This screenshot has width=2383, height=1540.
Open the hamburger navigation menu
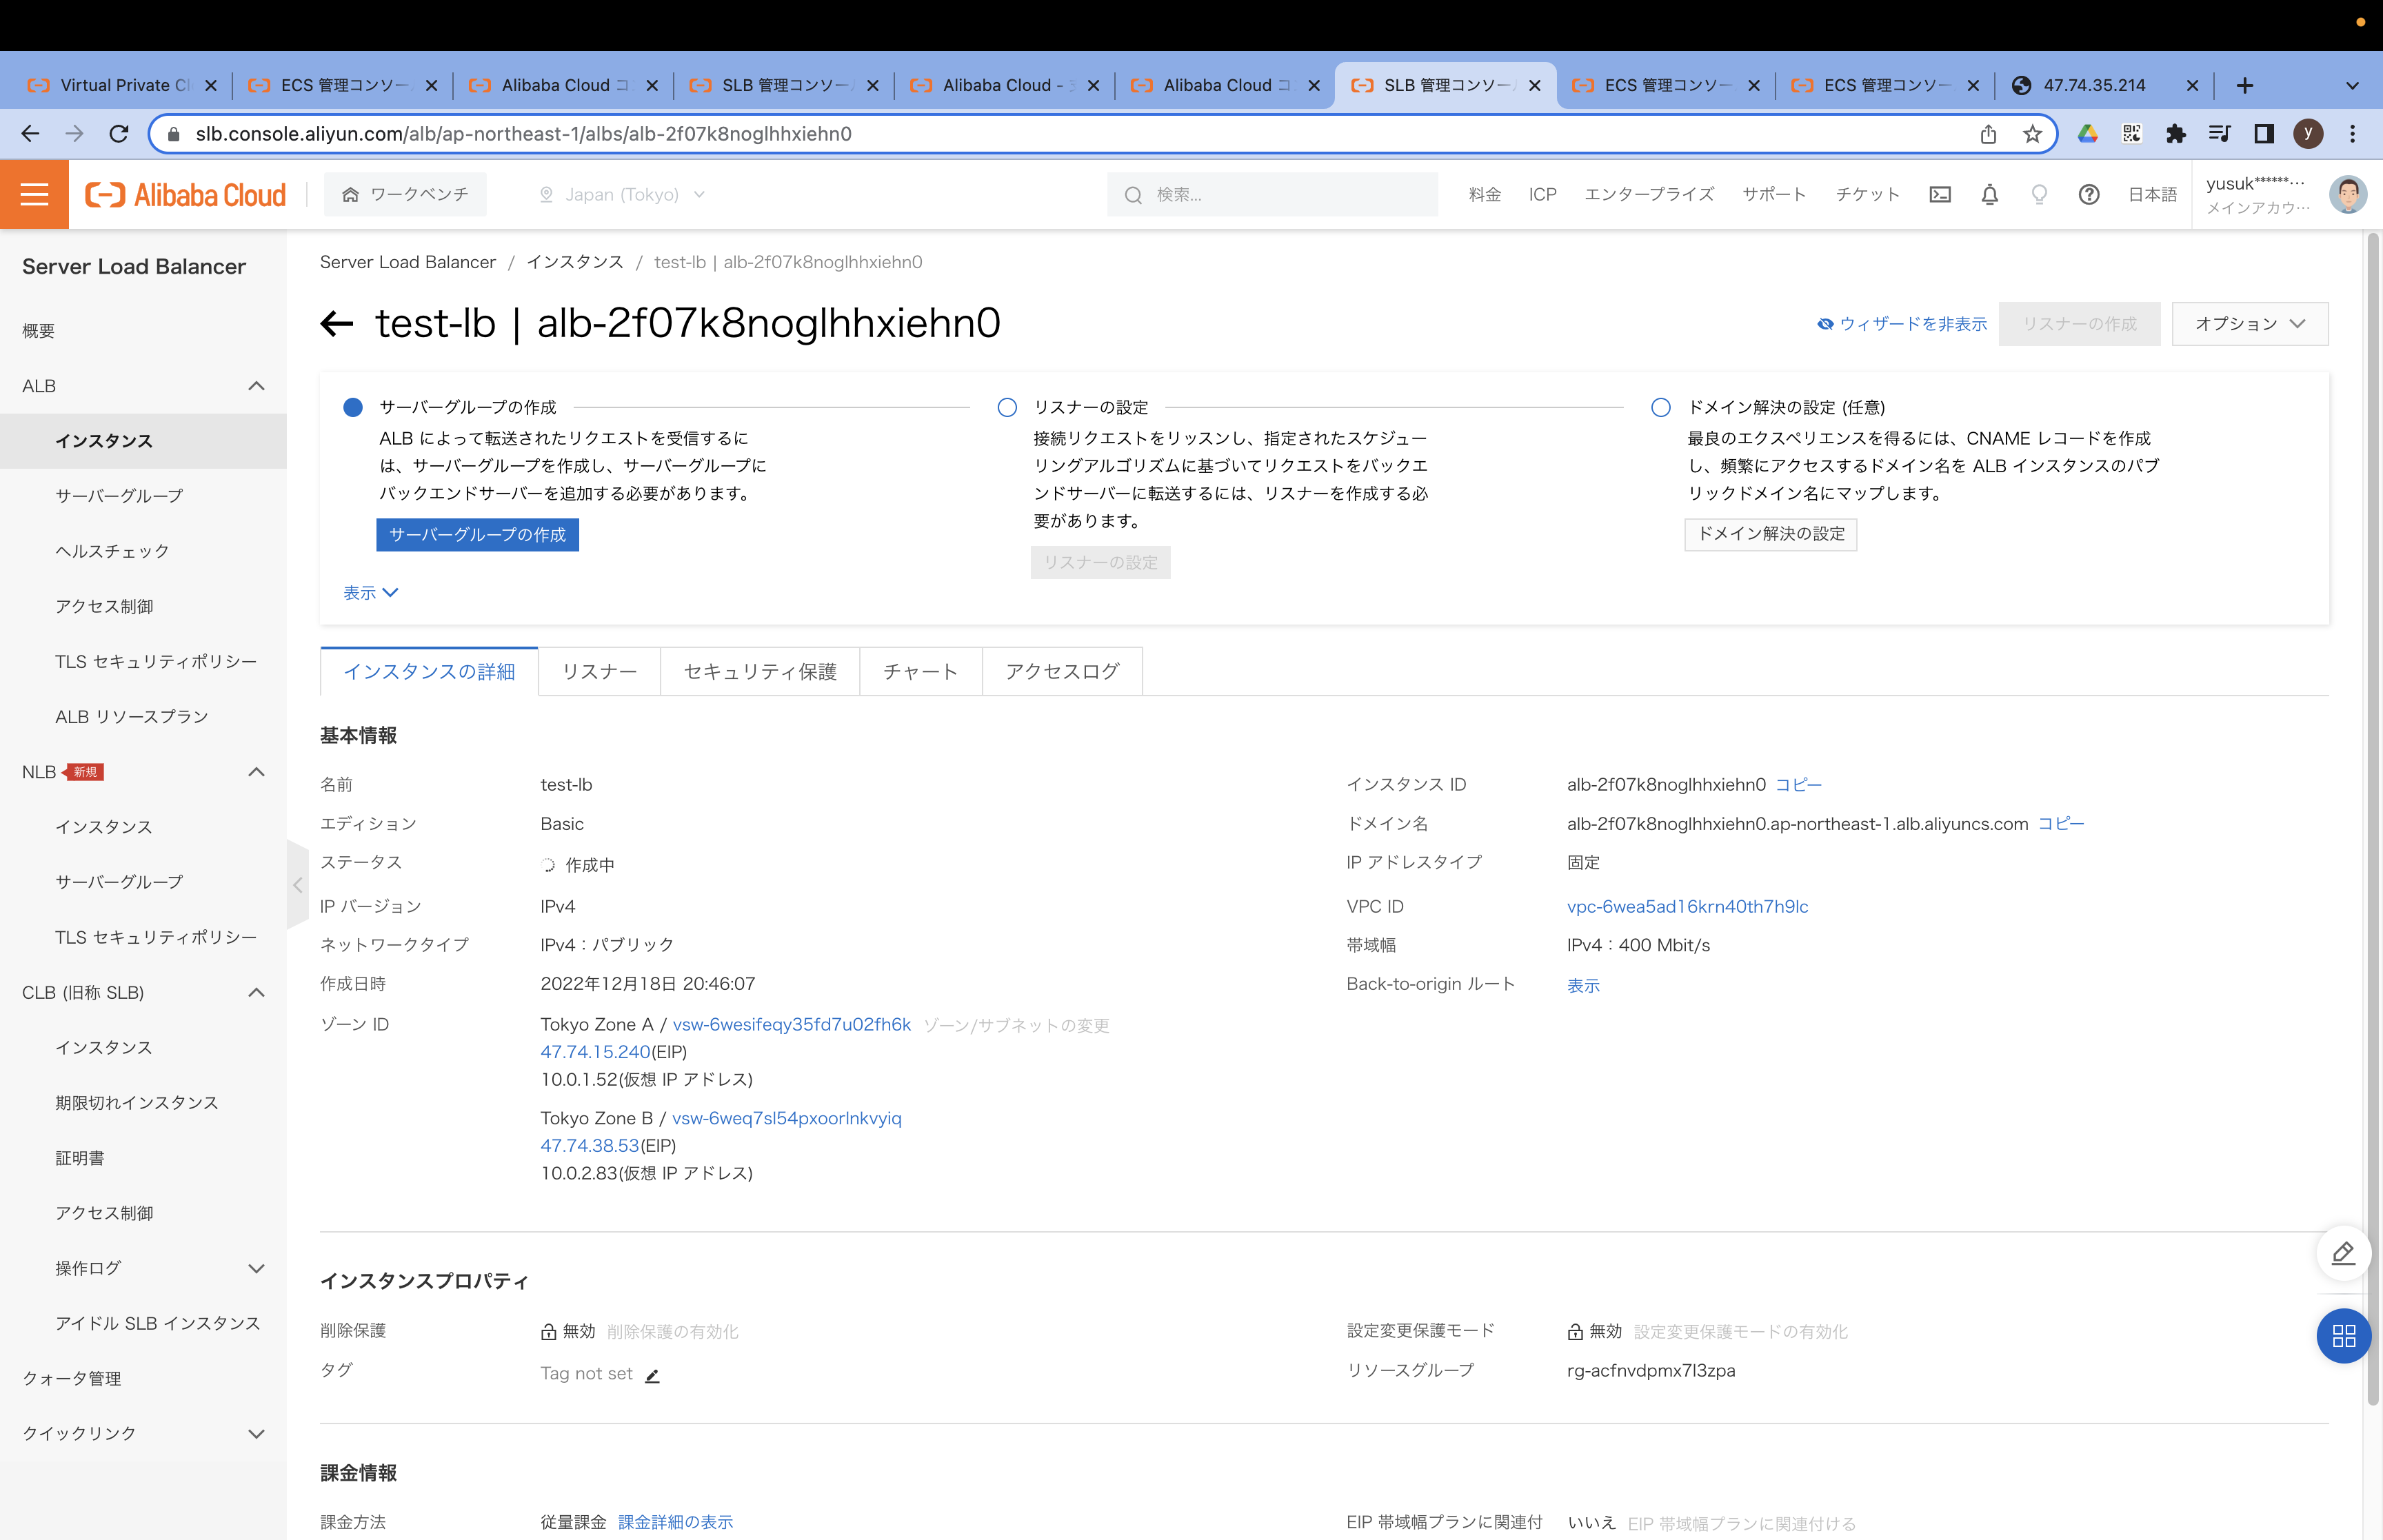point(33,194)
